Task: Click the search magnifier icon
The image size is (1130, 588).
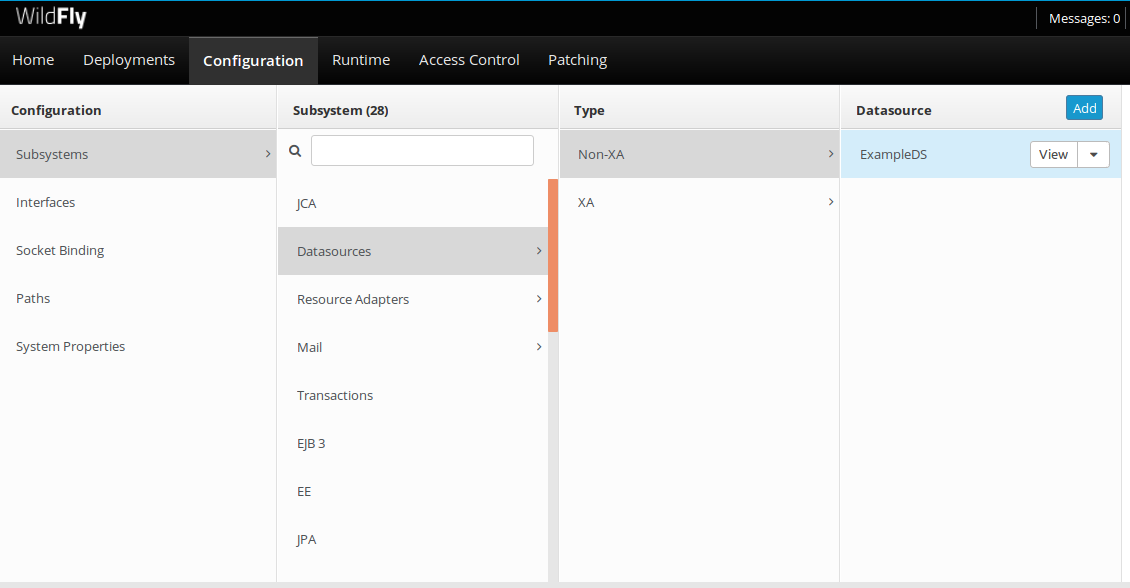Action: pyautogui.click(x=295, y=151)
